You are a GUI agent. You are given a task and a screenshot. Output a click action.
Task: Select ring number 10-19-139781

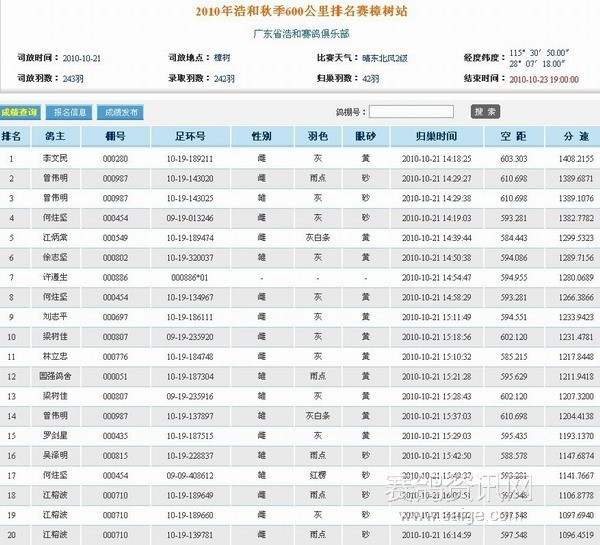pyautogui.click(x=190, y=535)
